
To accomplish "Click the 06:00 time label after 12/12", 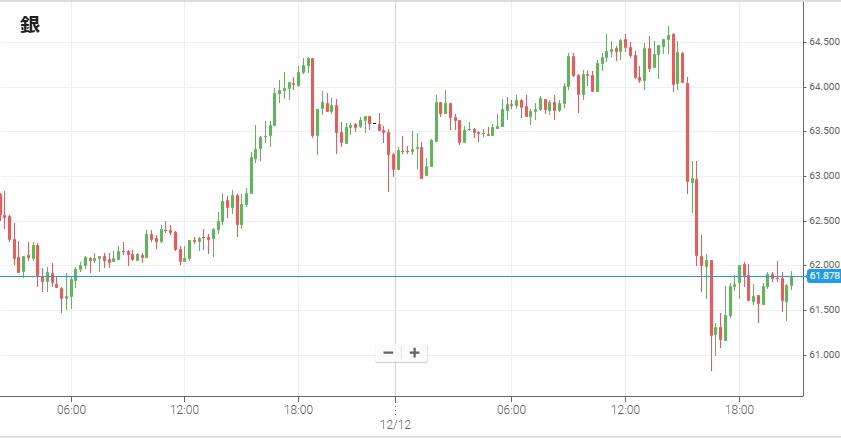I will pos(511,410).
